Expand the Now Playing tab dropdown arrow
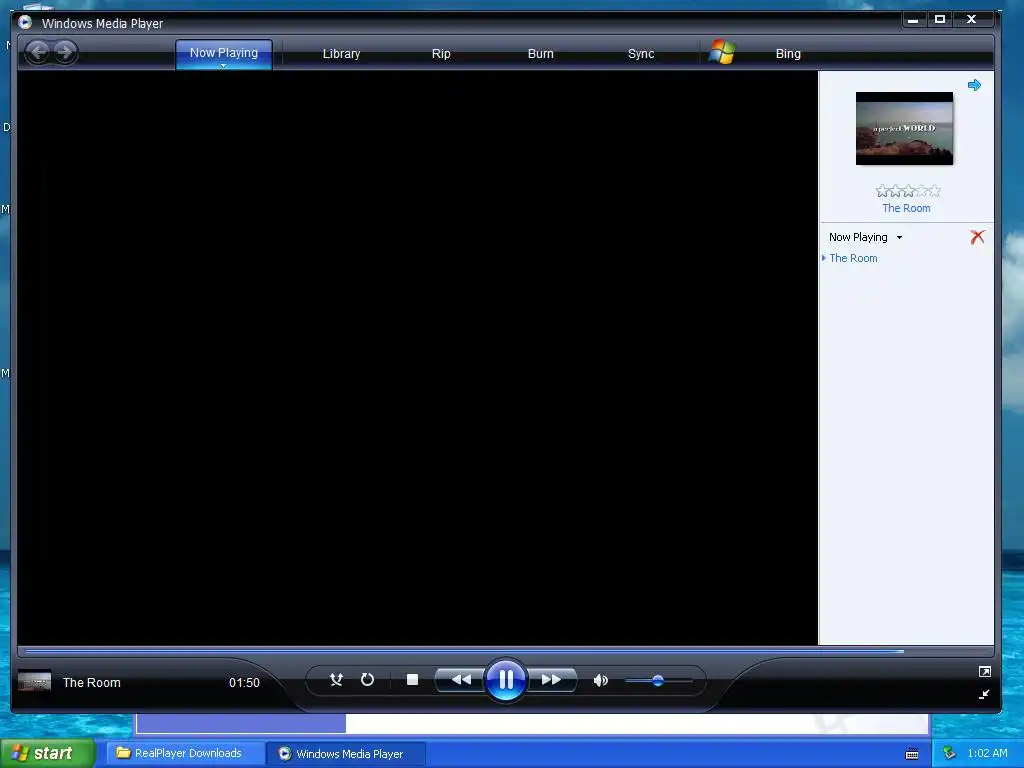Image resolution: width=1024 pixels, height=768 pixels. (x=223, y=65)
